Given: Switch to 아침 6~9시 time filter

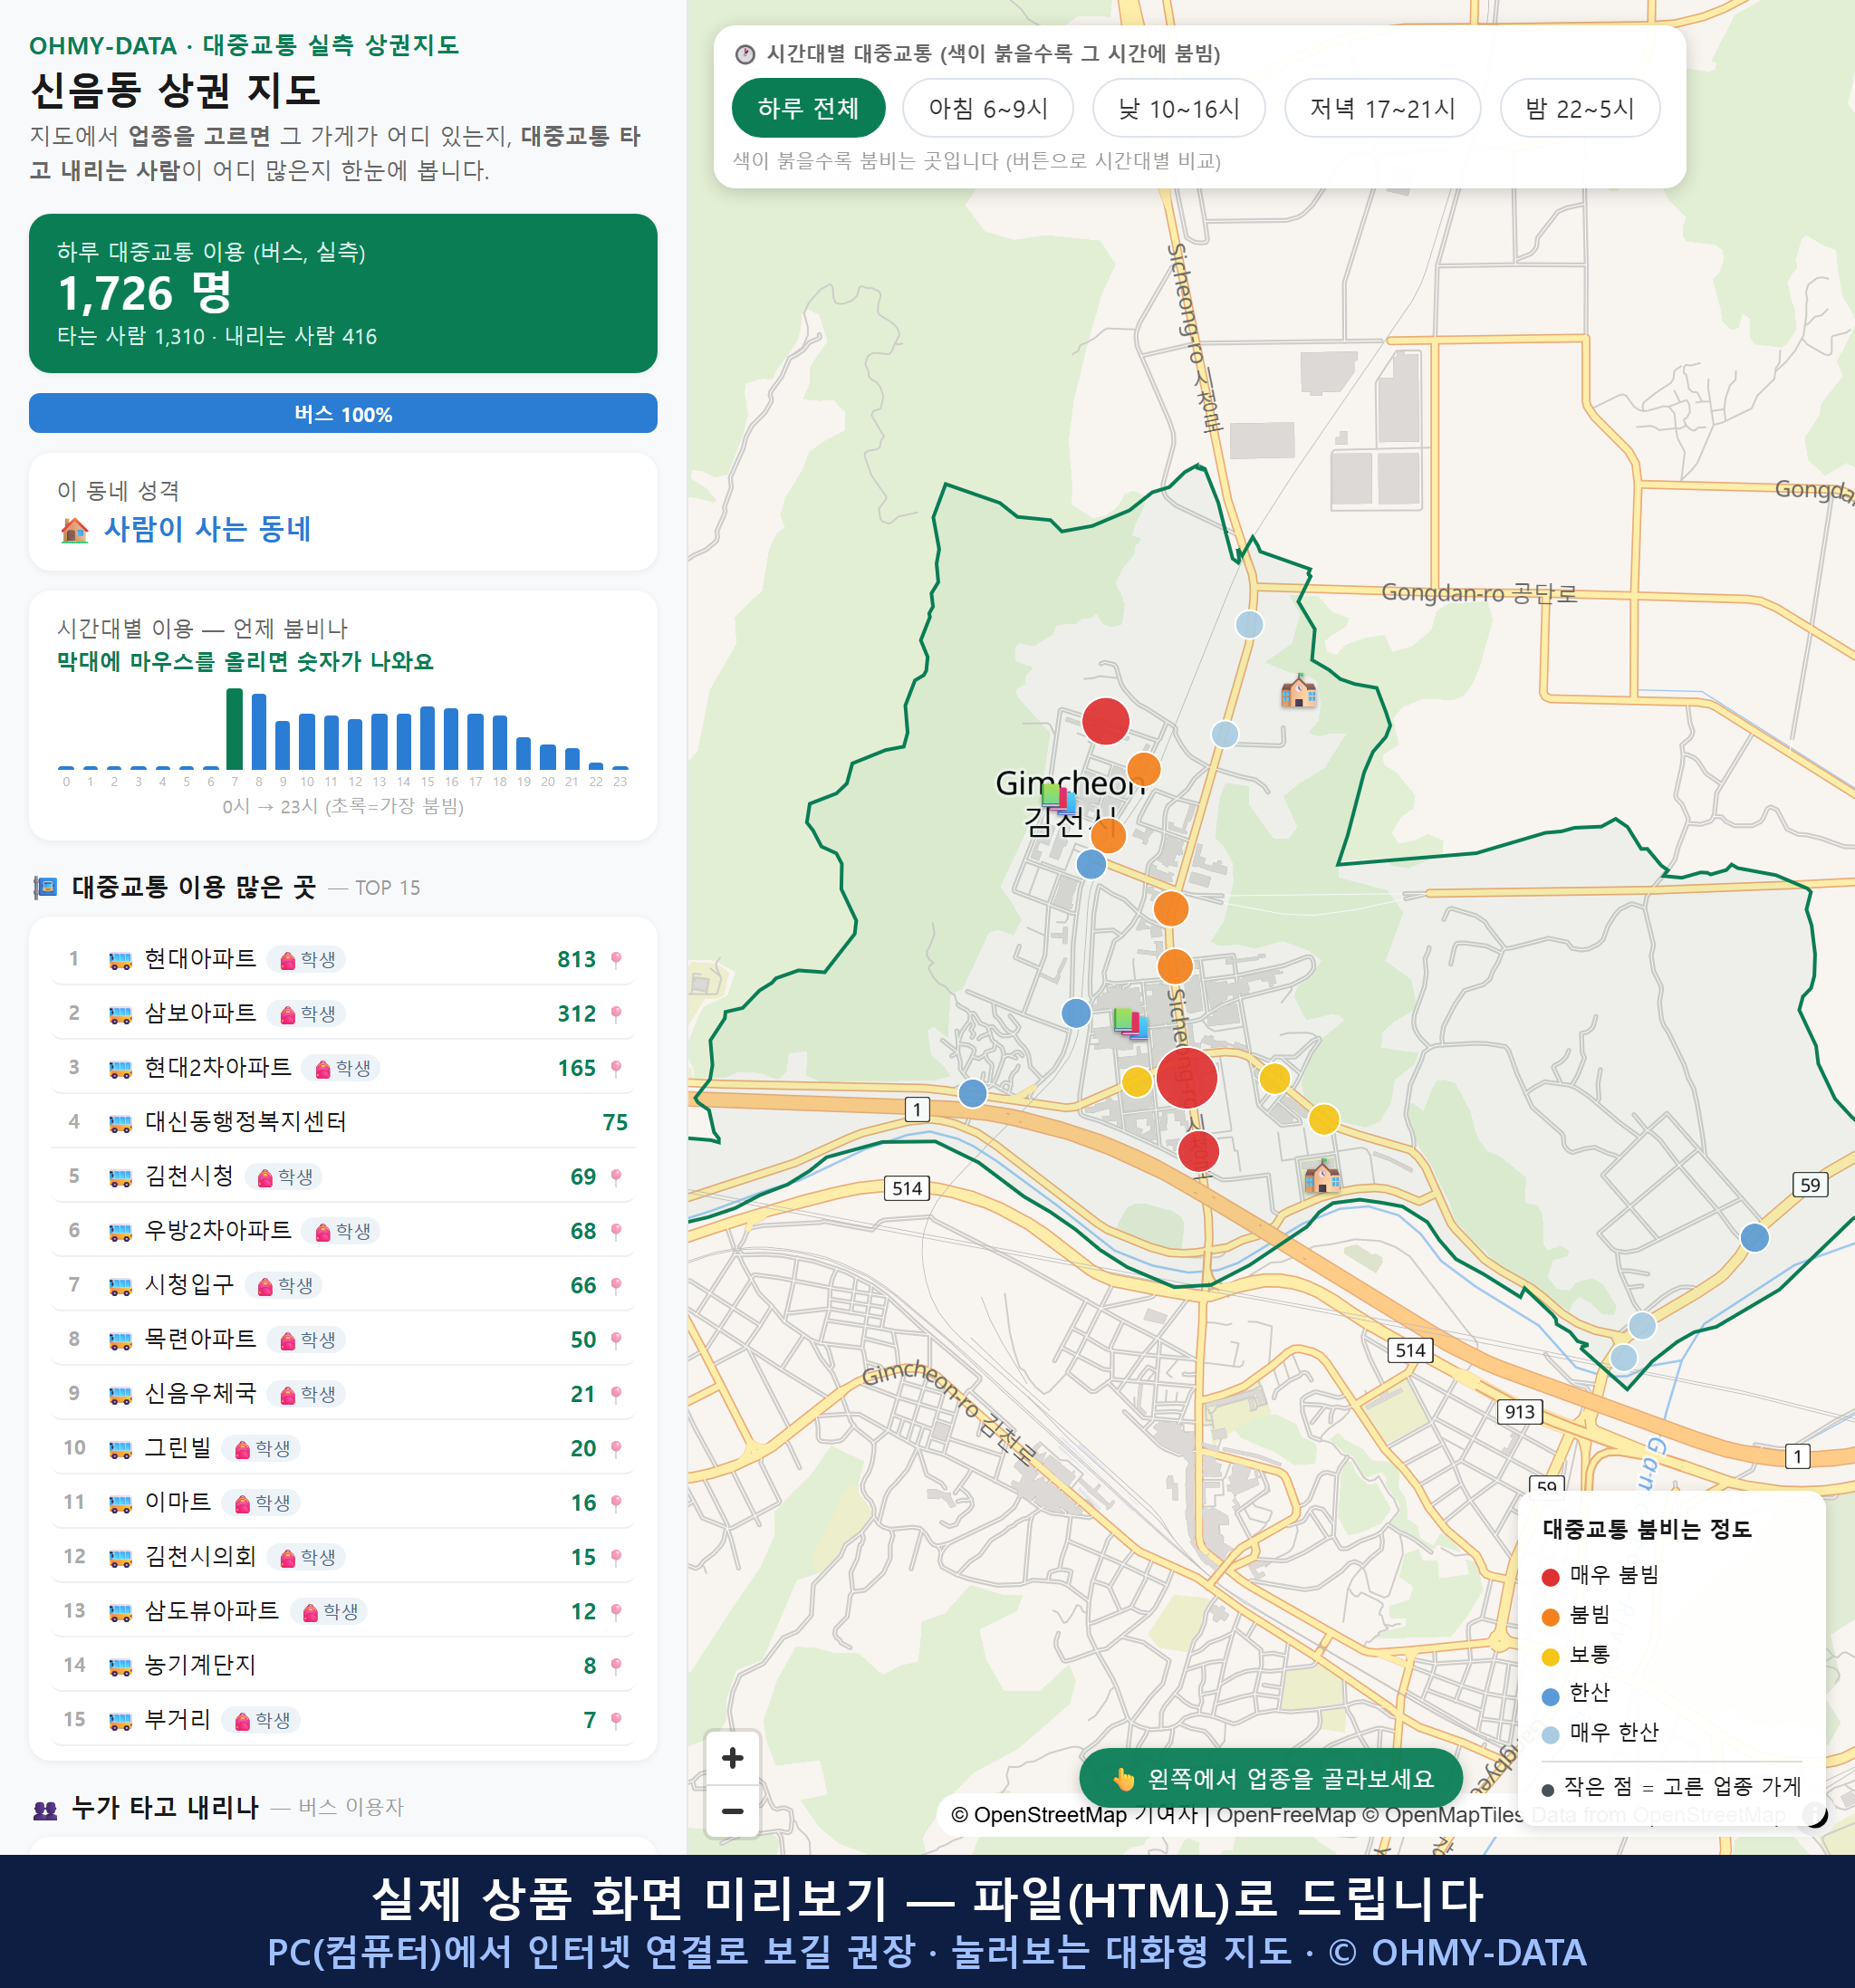Looking at the screenshot, I should pos(988,108).
